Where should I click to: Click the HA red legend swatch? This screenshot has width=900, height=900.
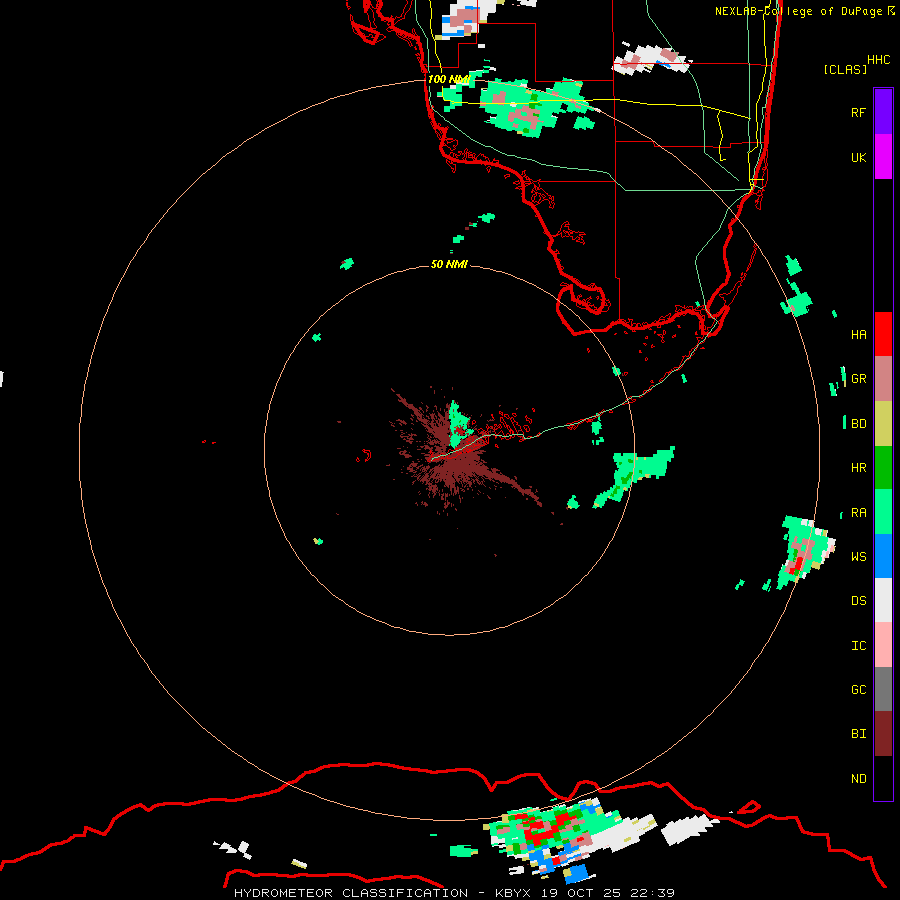883,334
